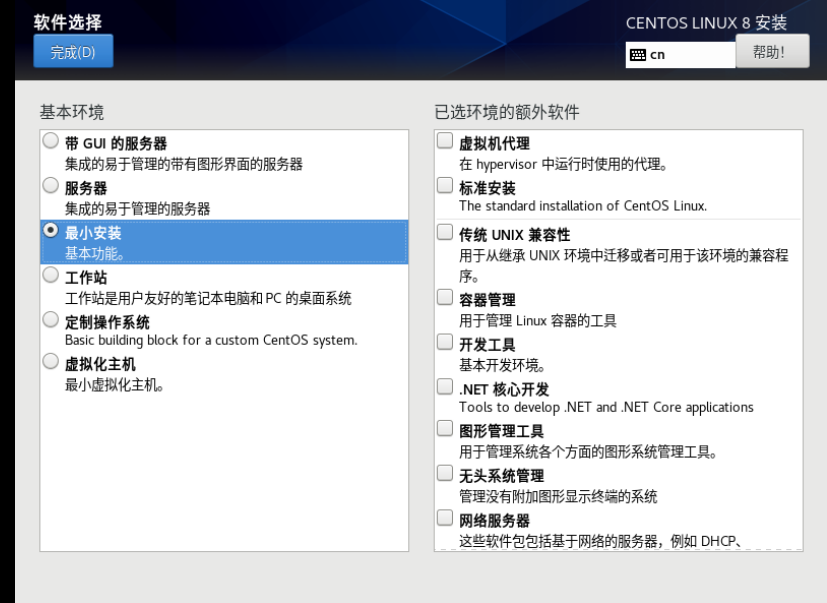Enable the 标准安装 checkbox
The width and height of the screenshot is (827, 603).
(x=445, y=185)
